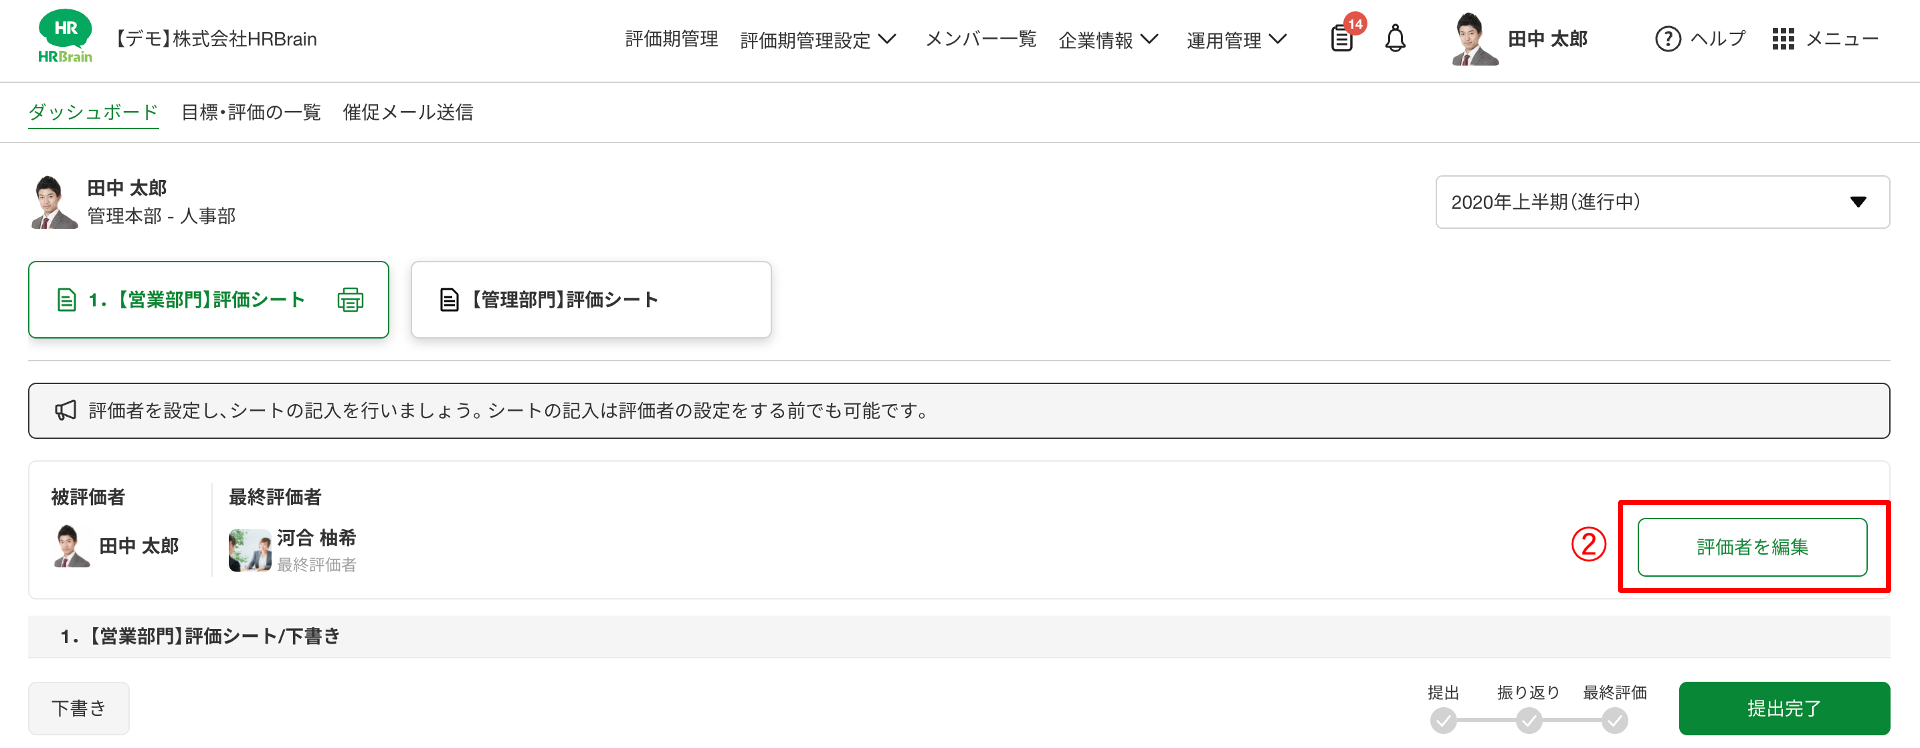Click the 最終評価 step checkmark
Image resolution: width=1920 pixels, height=748 pixels.
[1615, 720]
